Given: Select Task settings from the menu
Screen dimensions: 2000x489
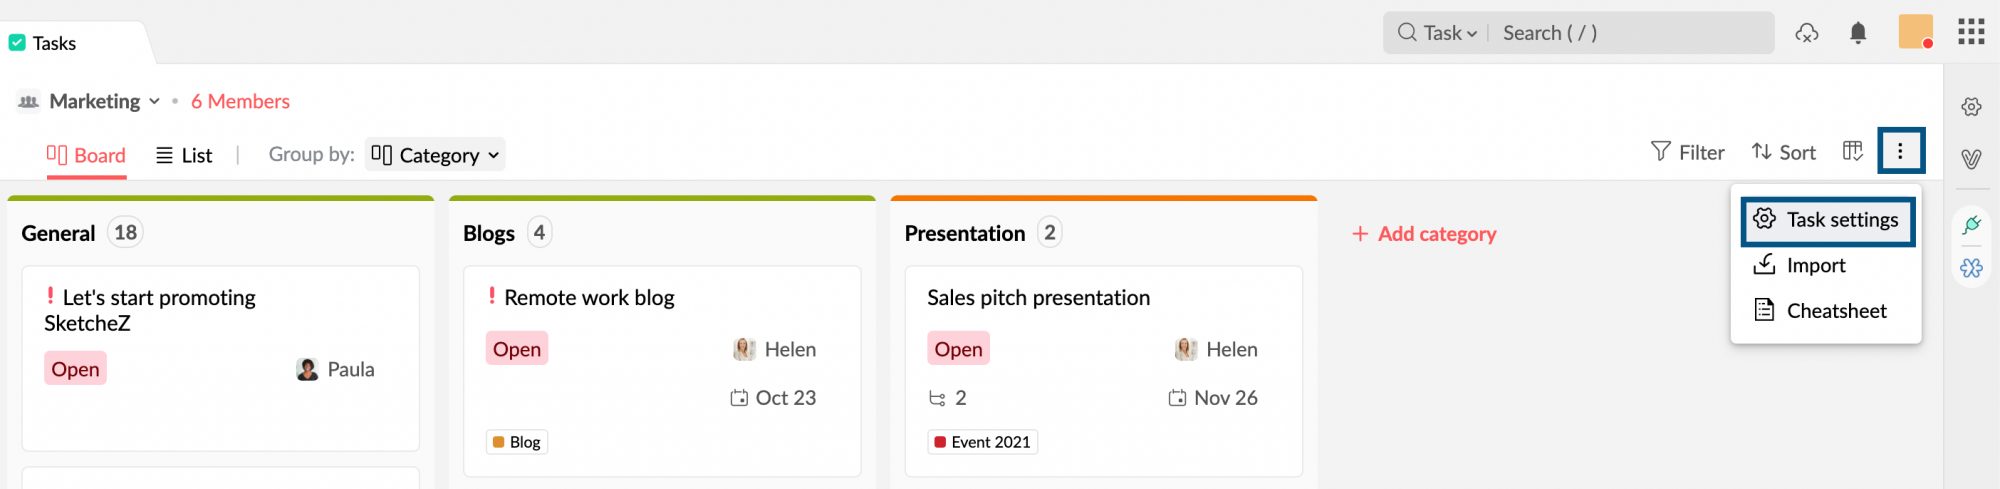Looking at the screenshot, I should (1828, 220).
